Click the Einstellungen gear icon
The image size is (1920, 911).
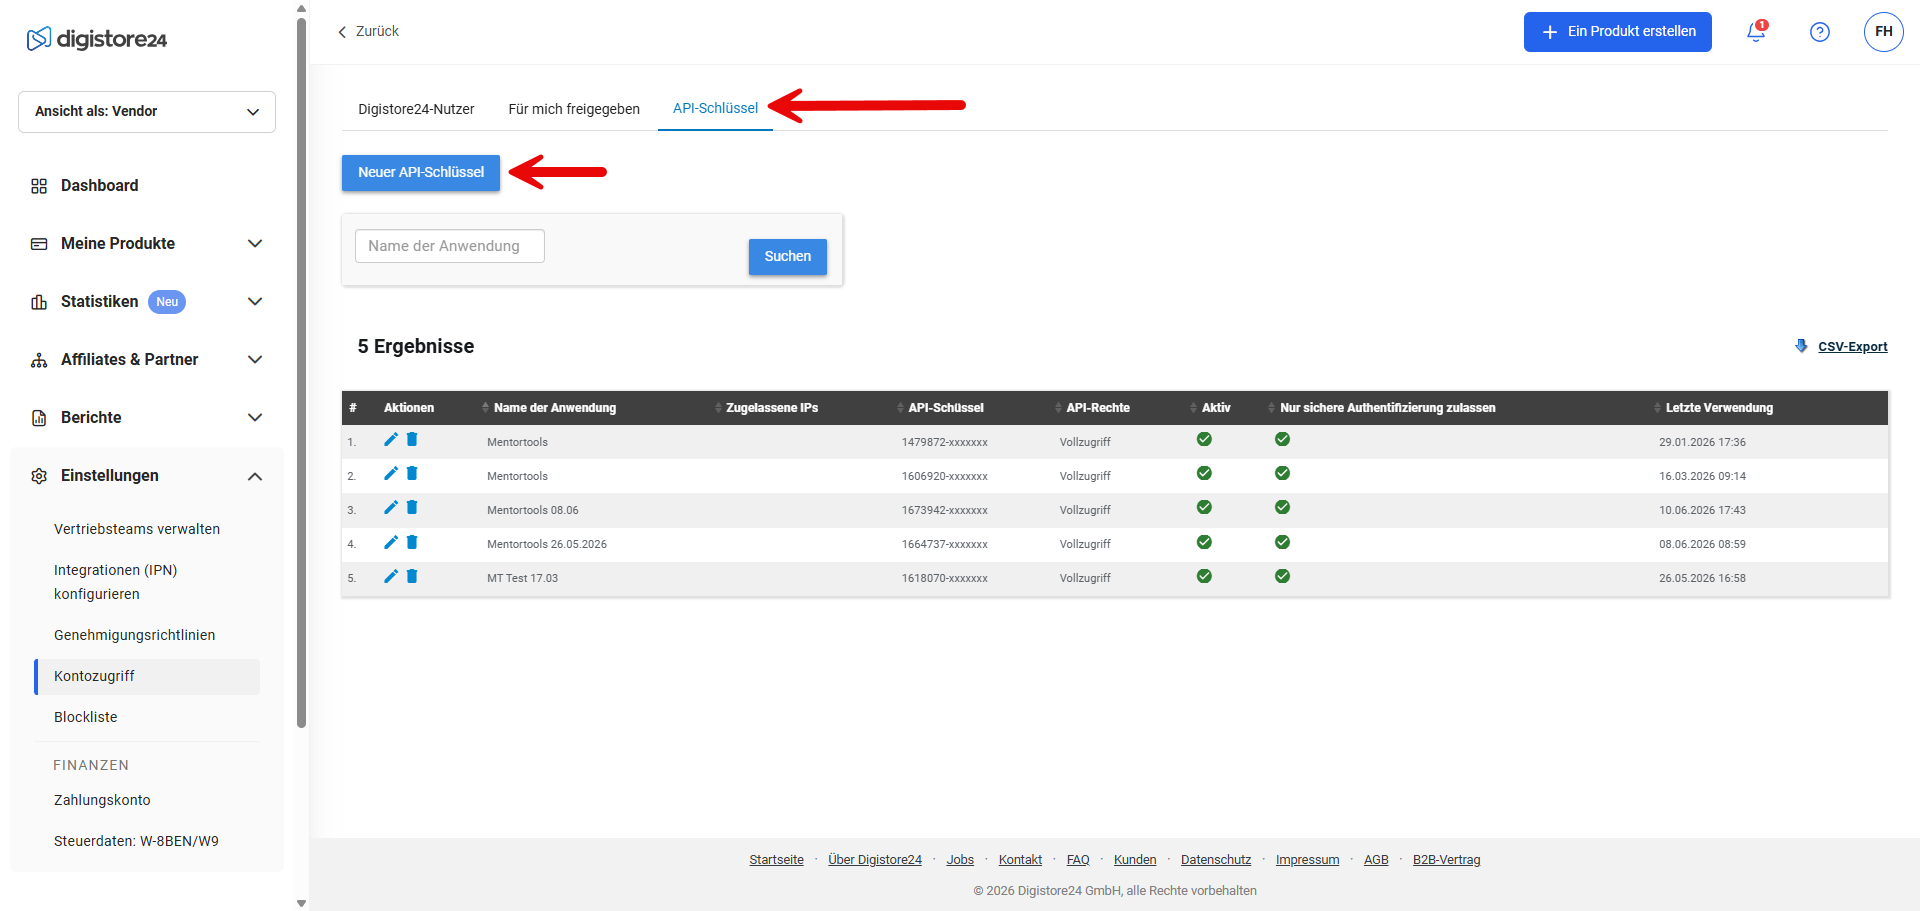tap(39, 476)
